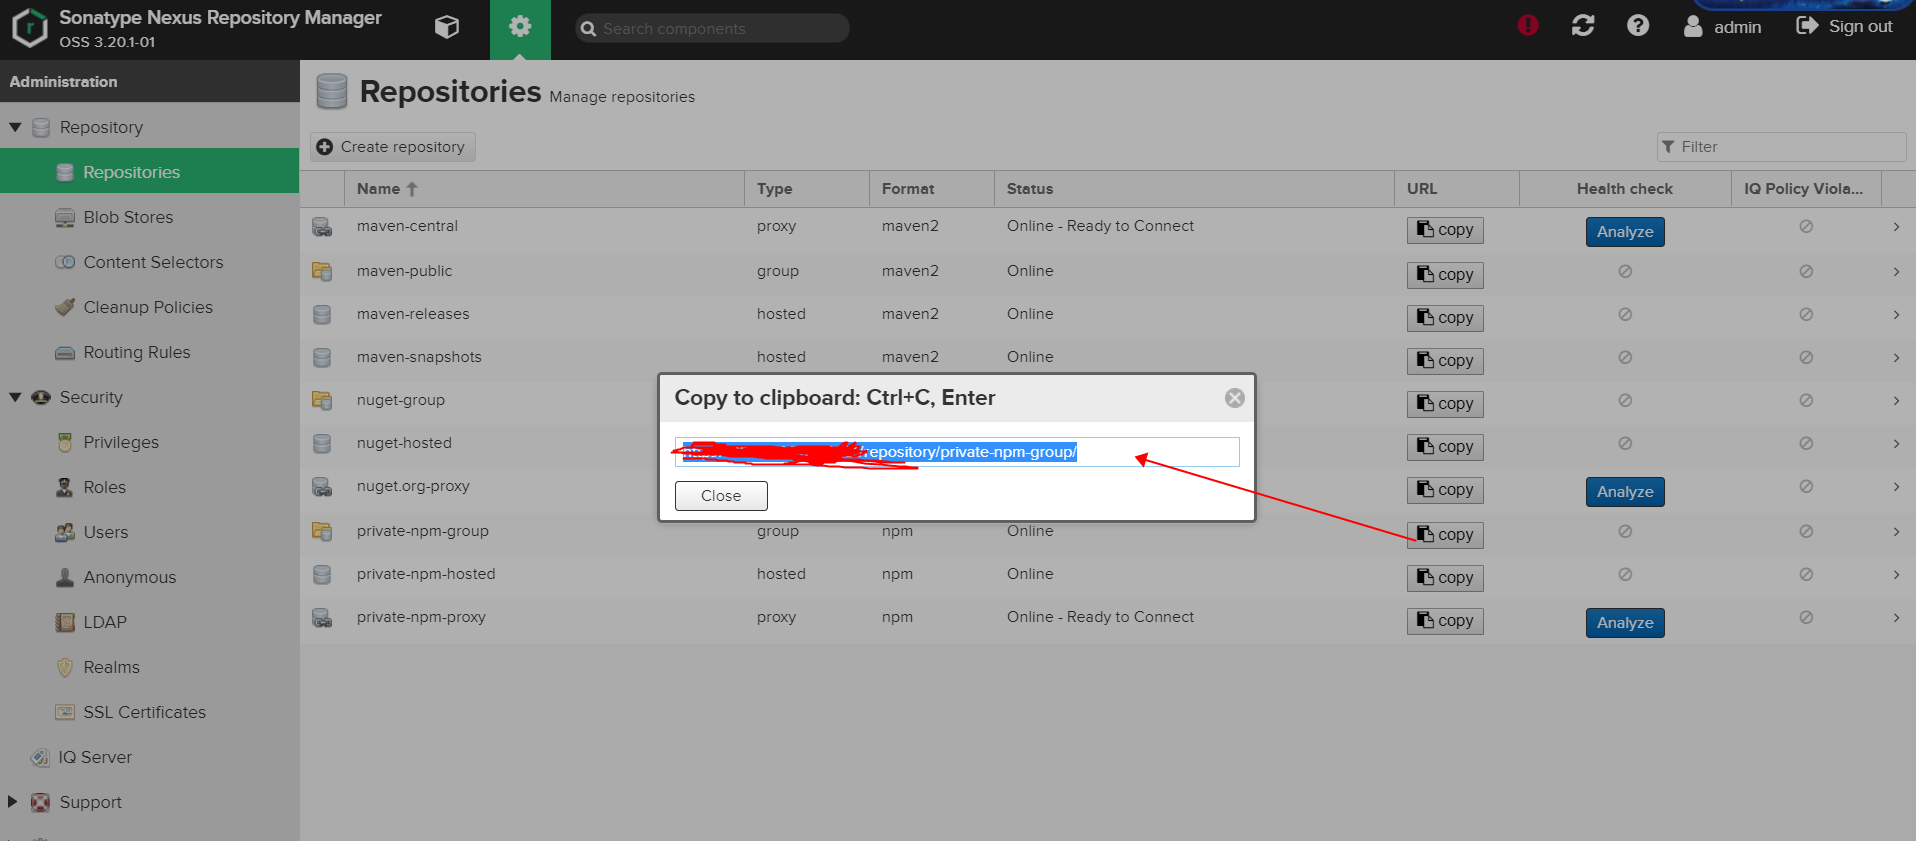
Task: Copy URL of maven-public repository
Action: click(1445, 275)
